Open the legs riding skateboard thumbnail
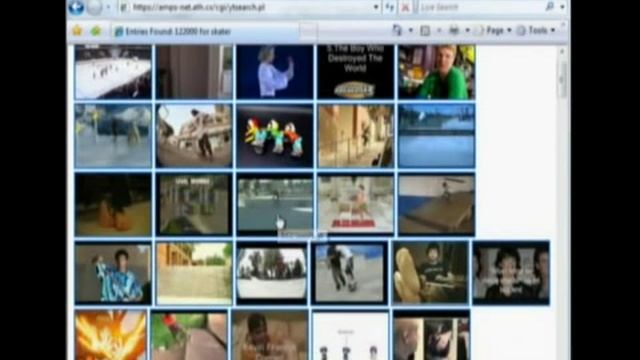This screenshot has width=640, height=360. [x=349, y=273]
